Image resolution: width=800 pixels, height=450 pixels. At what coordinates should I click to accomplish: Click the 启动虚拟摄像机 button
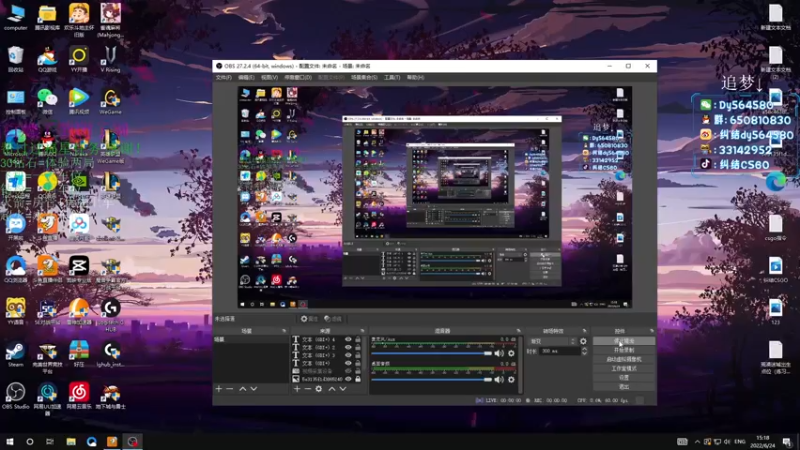click(623, 360)
